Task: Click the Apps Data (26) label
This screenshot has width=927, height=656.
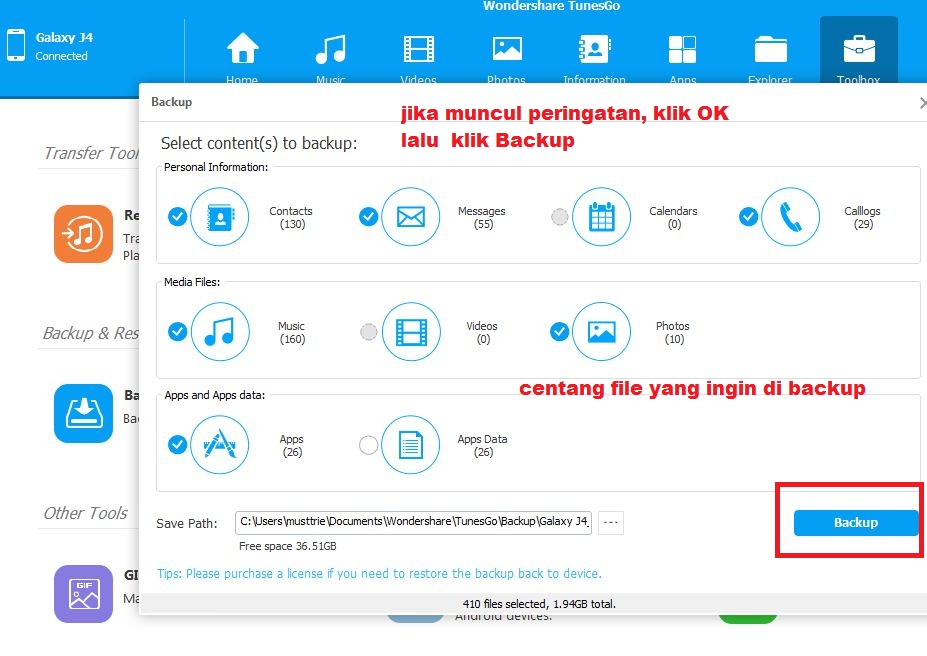Action: click(x=482, y=445)
